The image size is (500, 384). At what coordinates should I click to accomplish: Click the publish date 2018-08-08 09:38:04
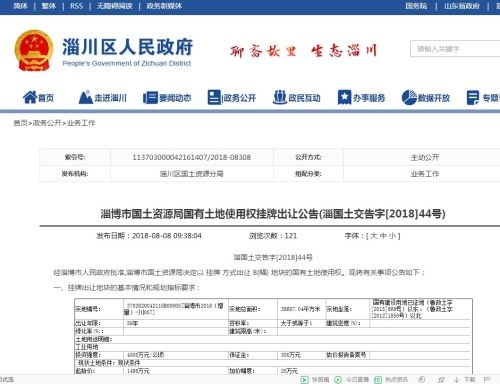click(x=167, y=236)
